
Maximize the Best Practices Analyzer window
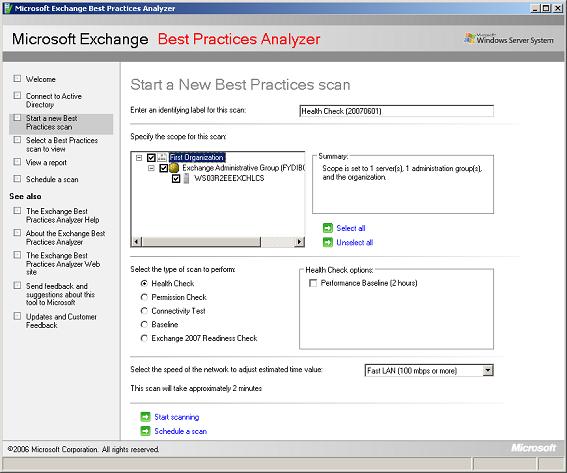[x=546, y=8]
